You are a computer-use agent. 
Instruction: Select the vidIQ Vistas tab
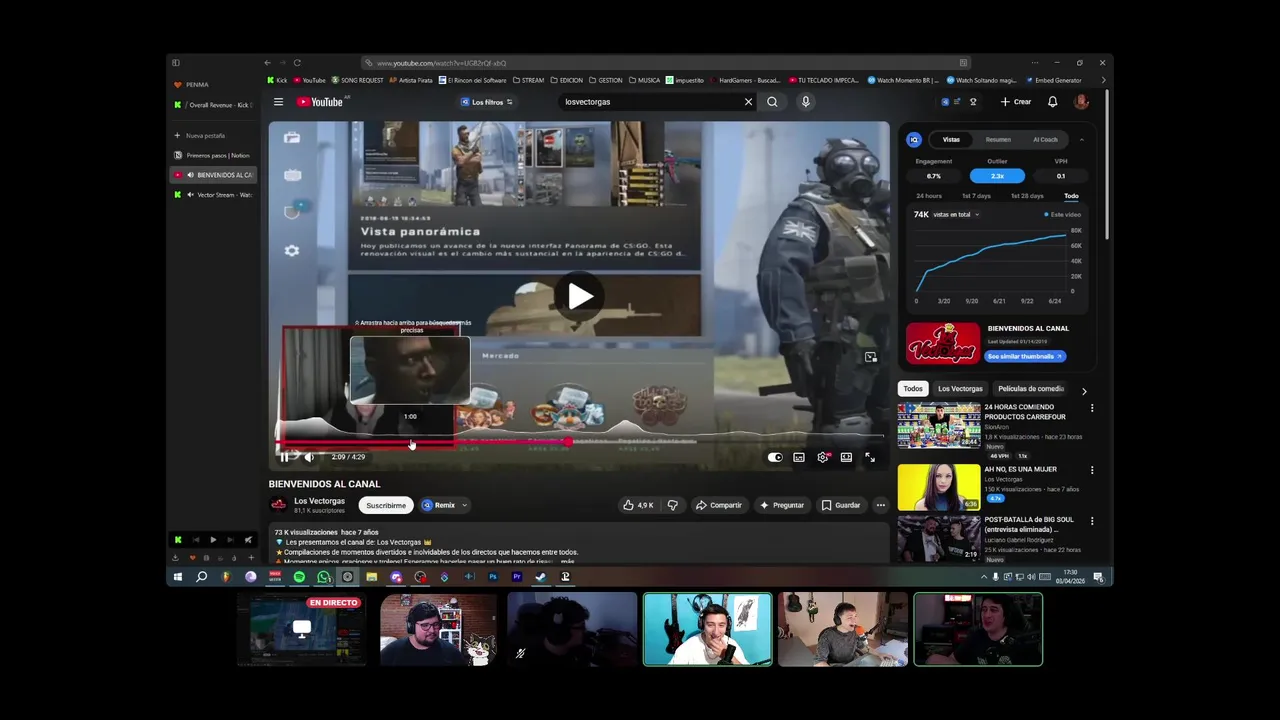tap(951, 140)
